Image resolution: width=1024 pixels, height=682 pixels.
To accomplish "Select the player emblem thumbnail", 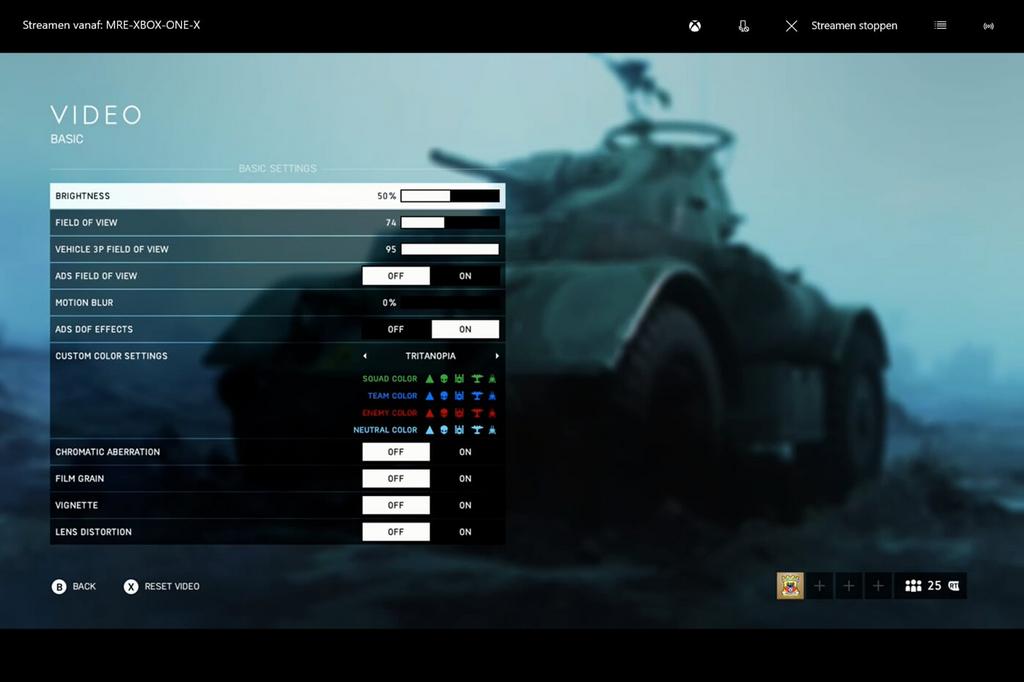I will (790, 586).
